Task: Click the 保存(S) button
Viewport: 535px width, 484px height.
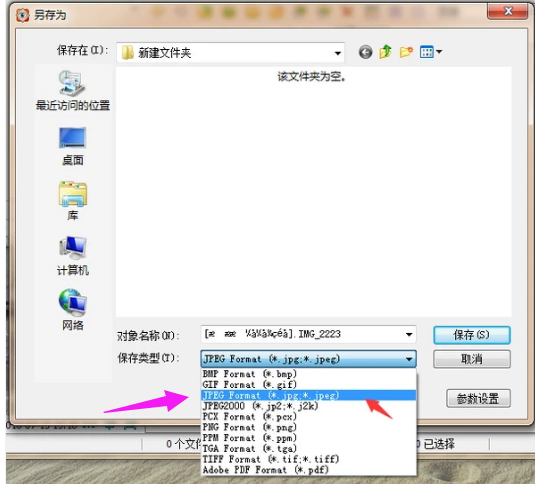Action: point(472,335)
